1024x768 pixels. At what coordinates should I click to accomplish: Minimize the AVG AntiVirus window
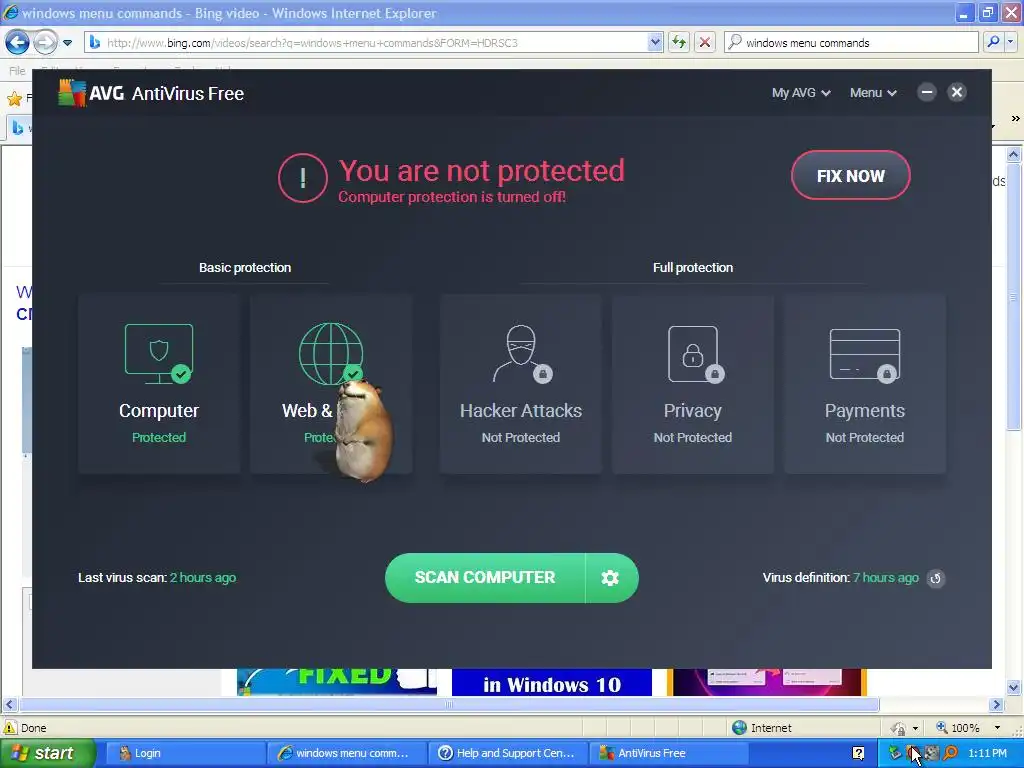(927, 92)
